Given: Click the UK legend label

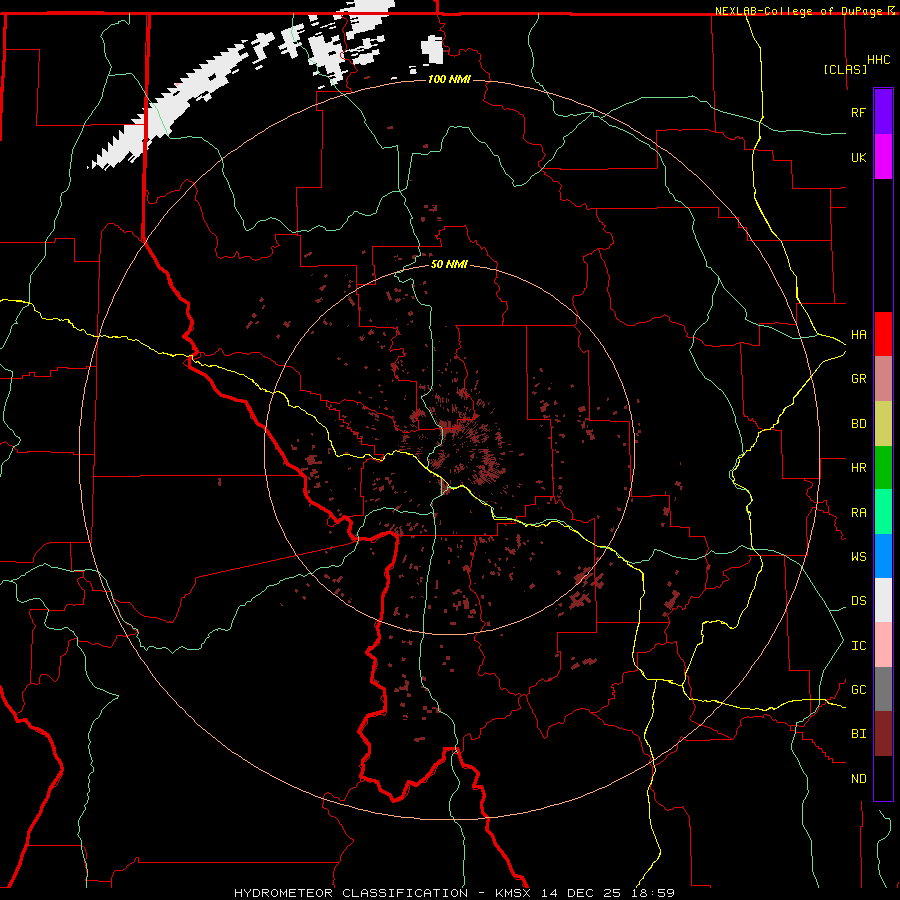Looking at the screenshot, I should (x=859, y=157).
